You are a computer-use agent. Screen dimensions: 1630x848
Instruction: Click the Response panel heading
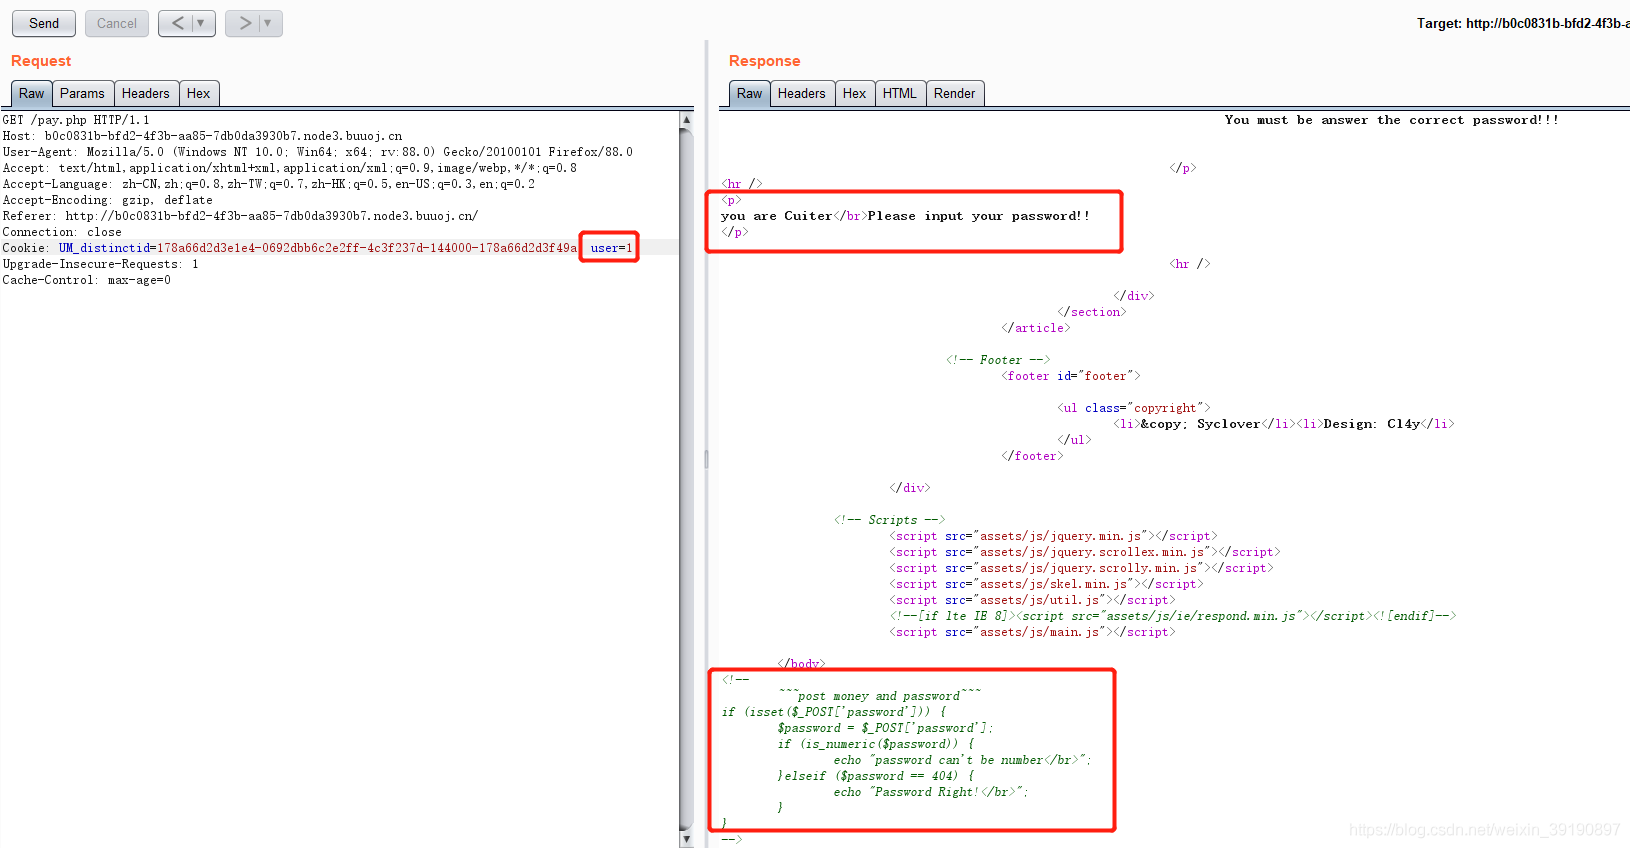pos(765,61)
